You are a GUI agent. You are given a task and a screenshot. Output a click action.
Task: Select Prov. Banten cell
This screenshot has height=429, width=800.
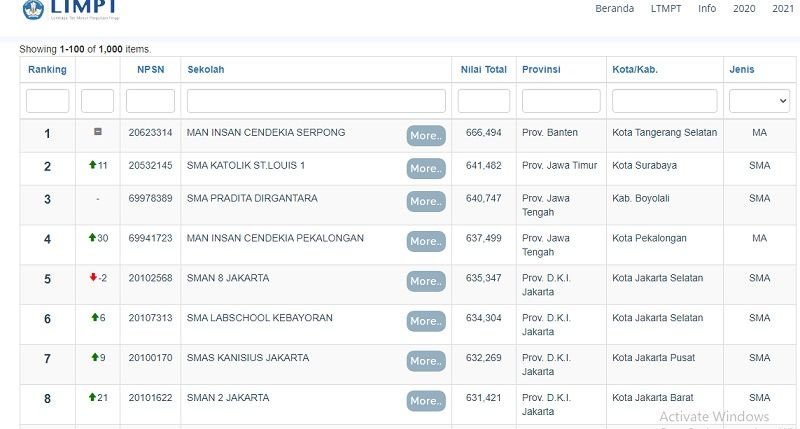pyautogui.click(x=550, y=133)
